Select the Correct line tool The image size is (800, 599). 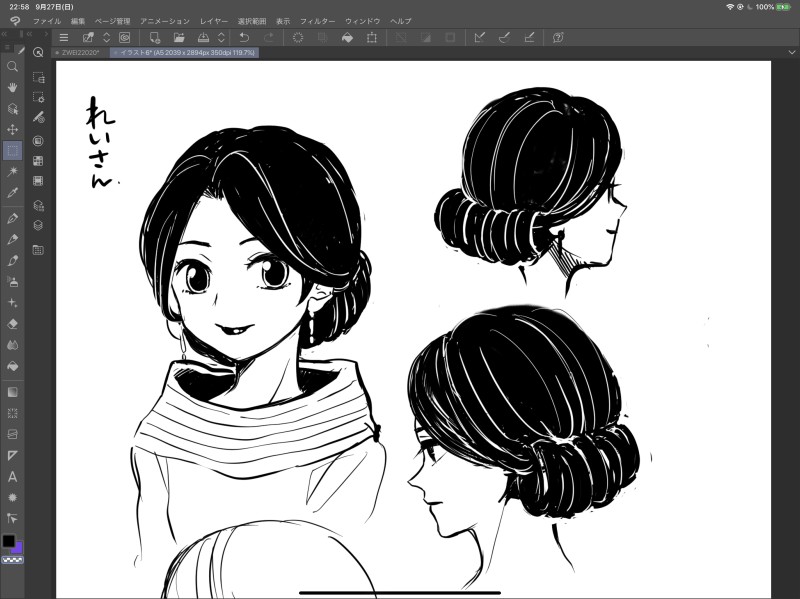pos(12,518)
